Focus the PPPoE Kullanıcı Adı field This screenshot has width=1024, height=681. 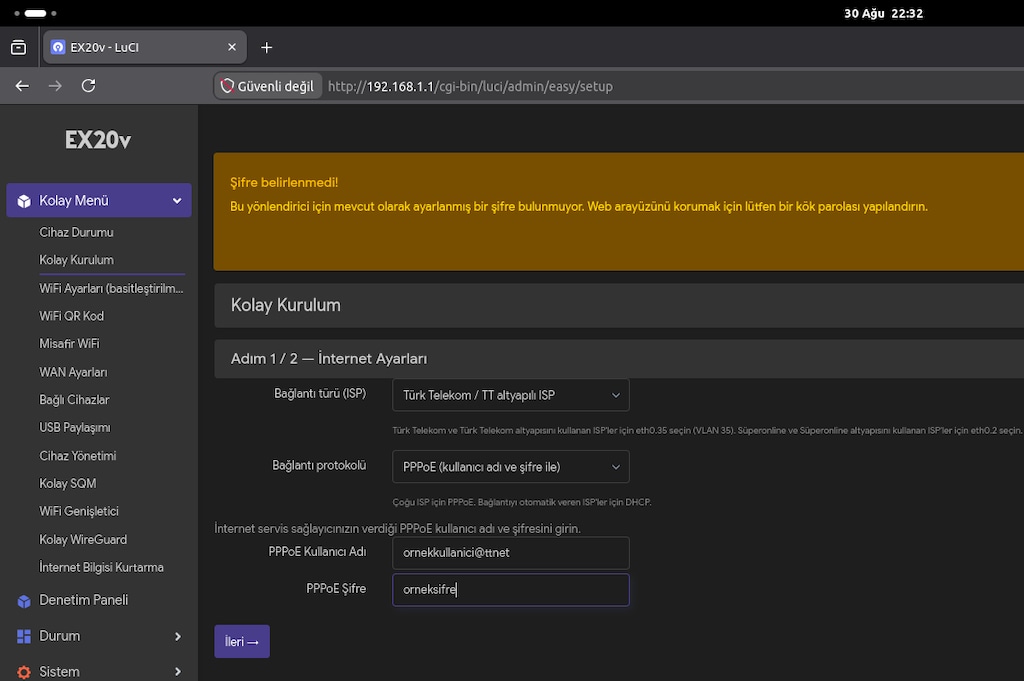(511, 553)
